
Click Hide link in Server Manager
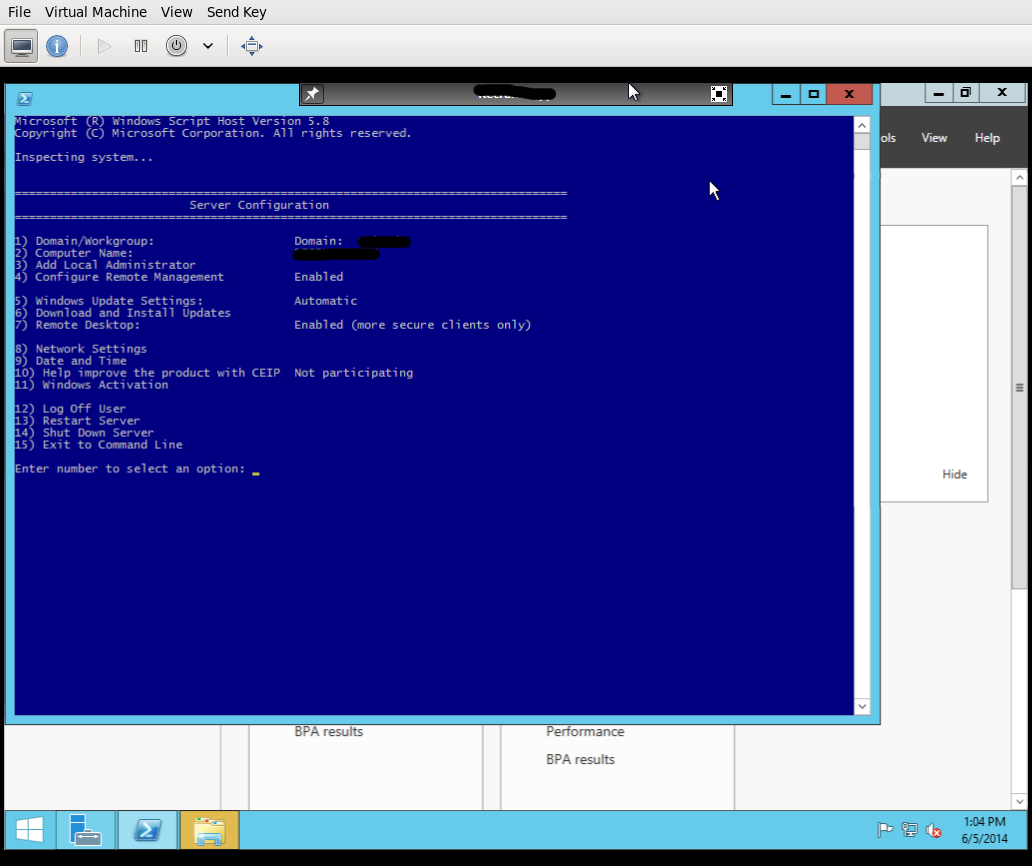click(954, 474)
